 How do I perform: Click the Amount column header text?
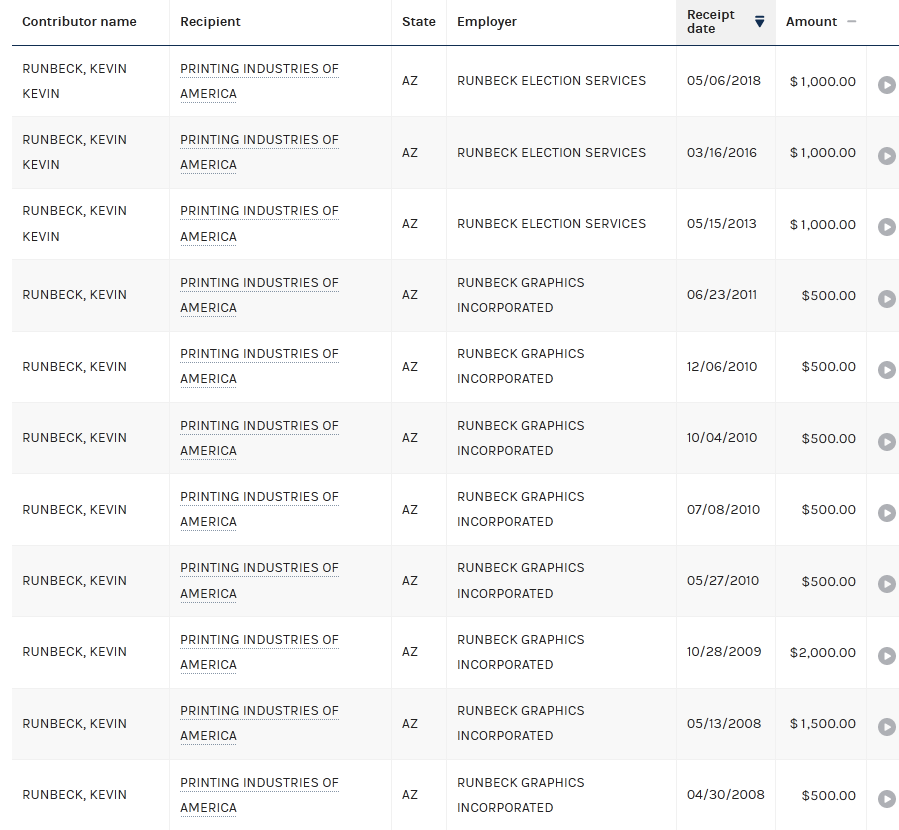(811, 22)
